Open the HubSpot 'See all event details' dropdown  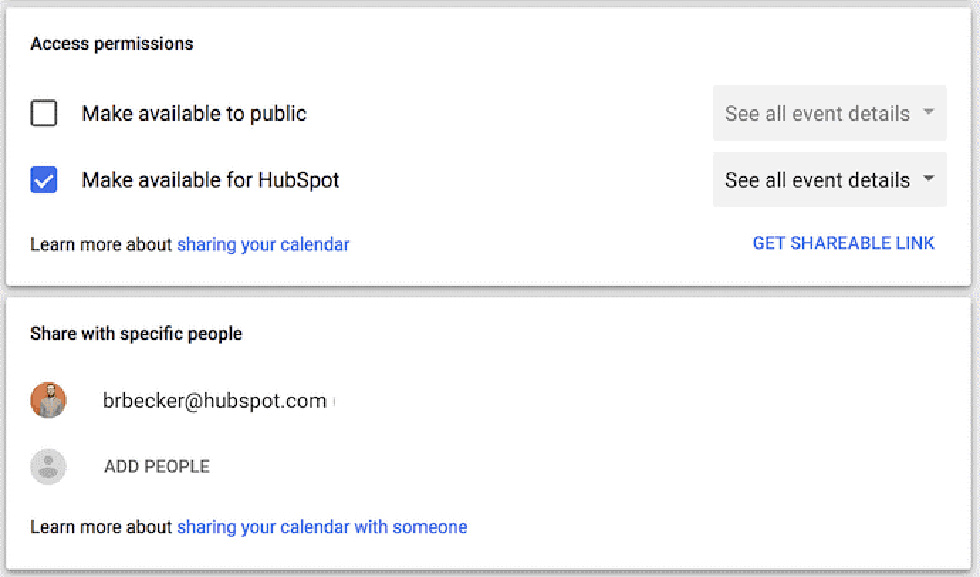coord(818,181)
